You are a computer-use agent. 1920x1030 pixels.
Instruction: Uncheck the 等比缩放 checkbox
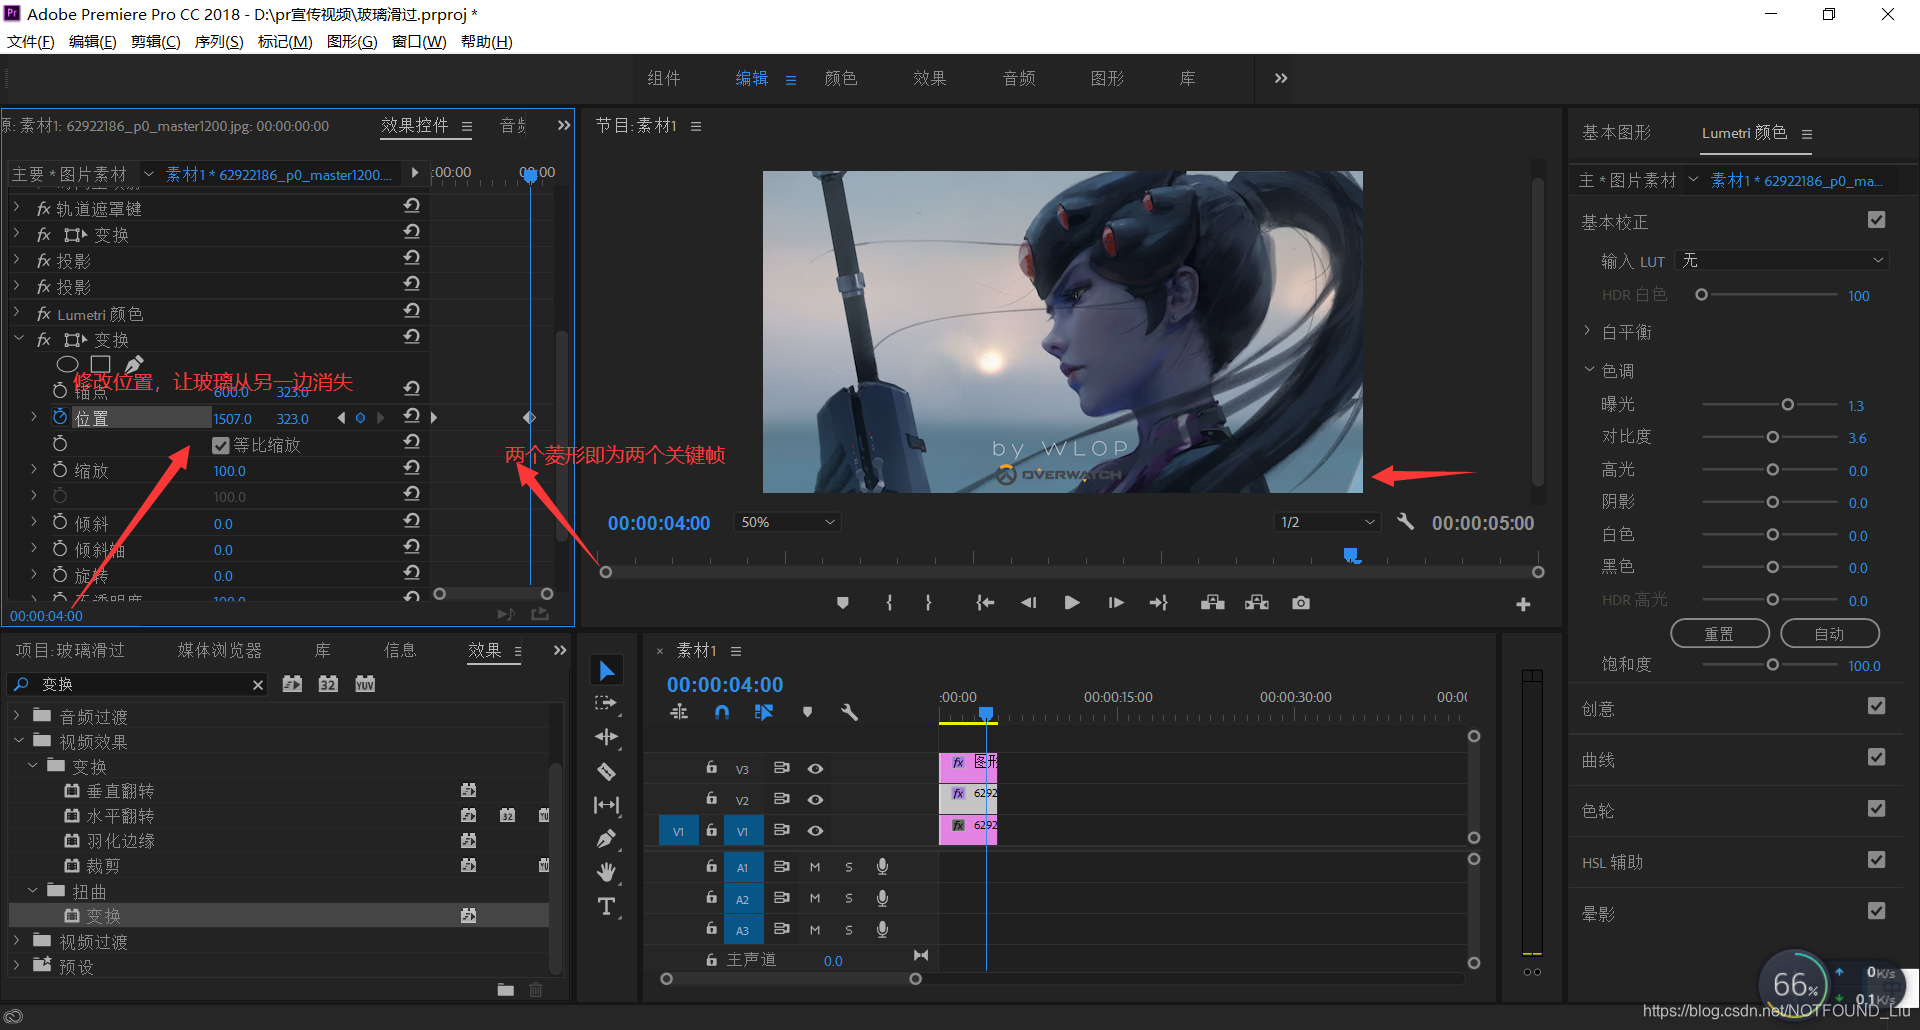[x=221, y=445]
